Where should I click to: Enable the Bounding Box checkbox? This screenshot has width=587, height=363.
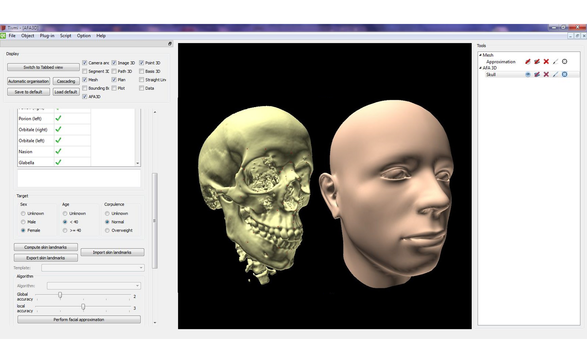[85, 88]
